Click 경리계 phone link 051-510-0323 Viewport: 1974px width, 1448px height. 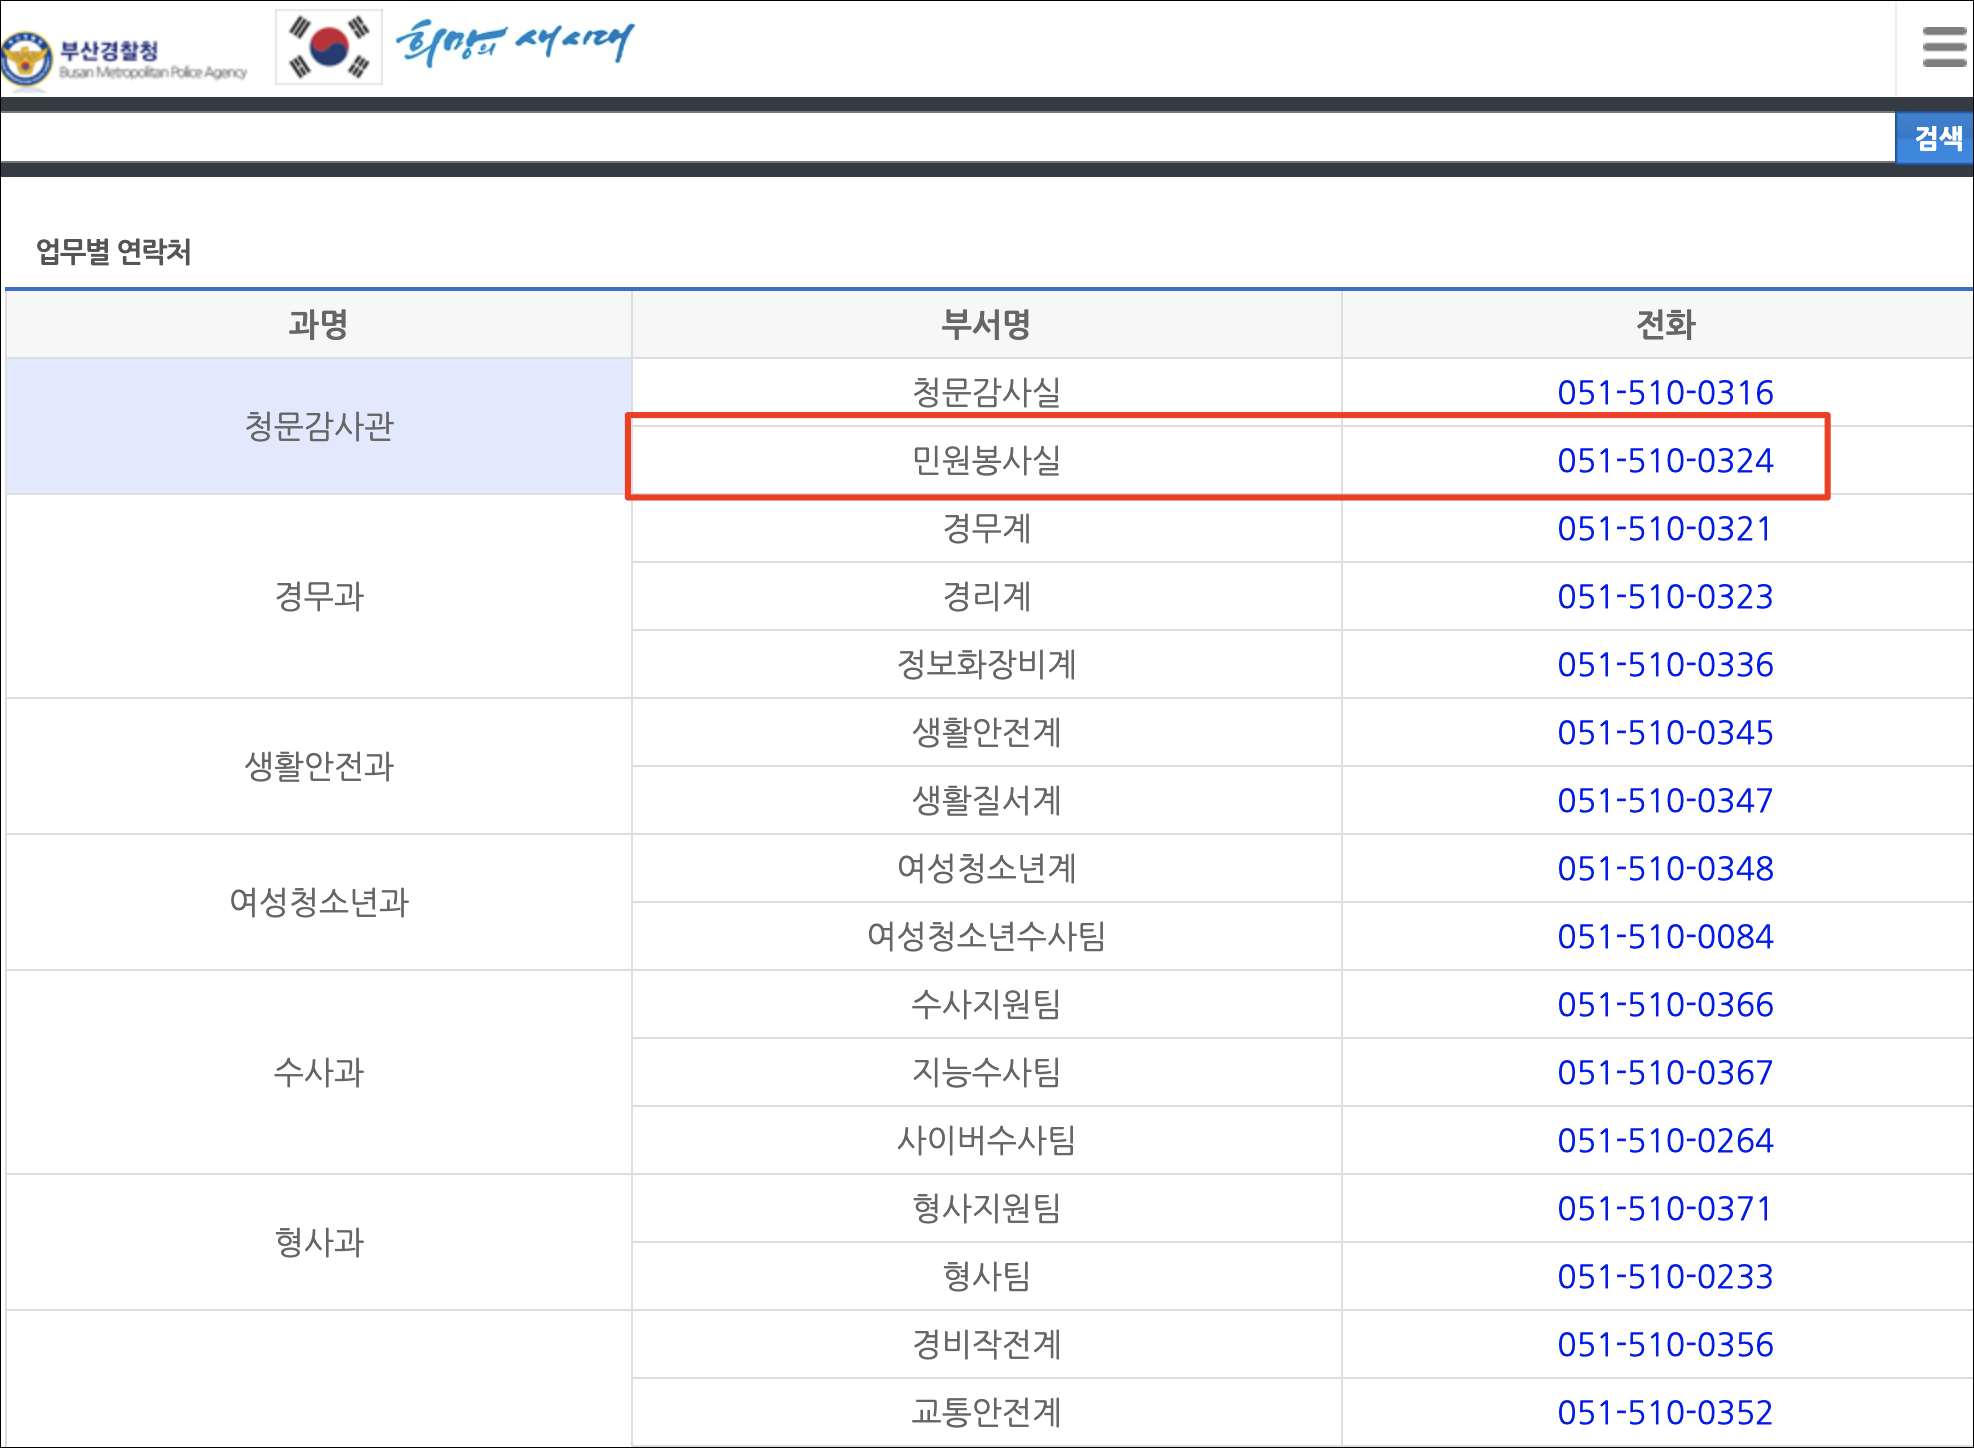pos(1664,597)
